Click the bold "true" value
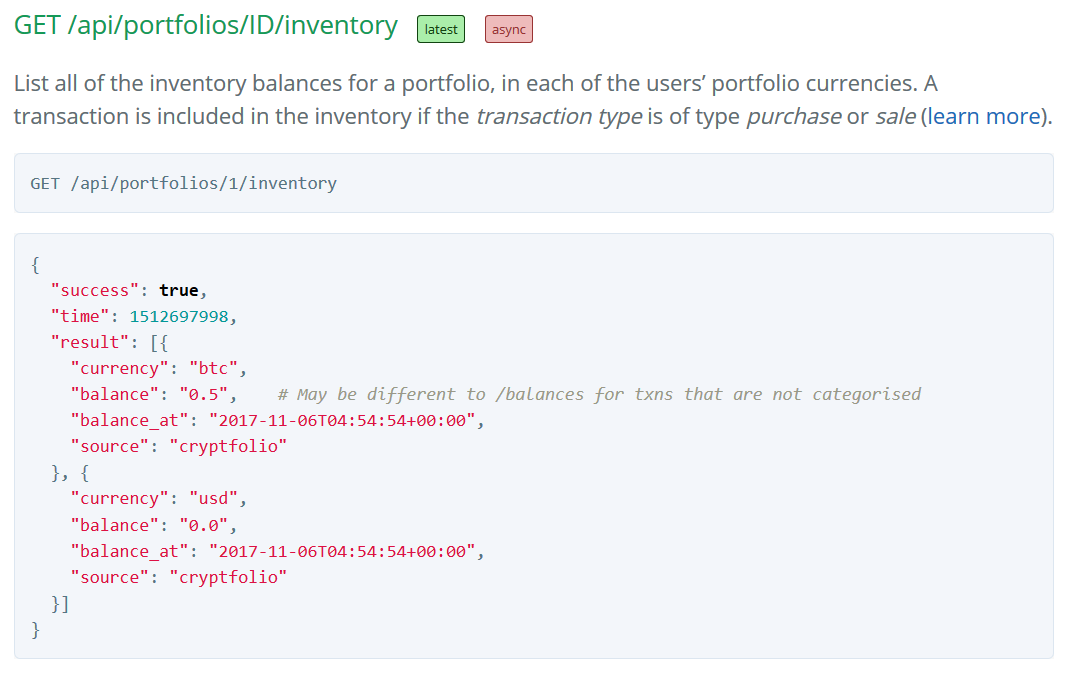The width and height of the screenshot is (1071, 673). click(179, 290)
